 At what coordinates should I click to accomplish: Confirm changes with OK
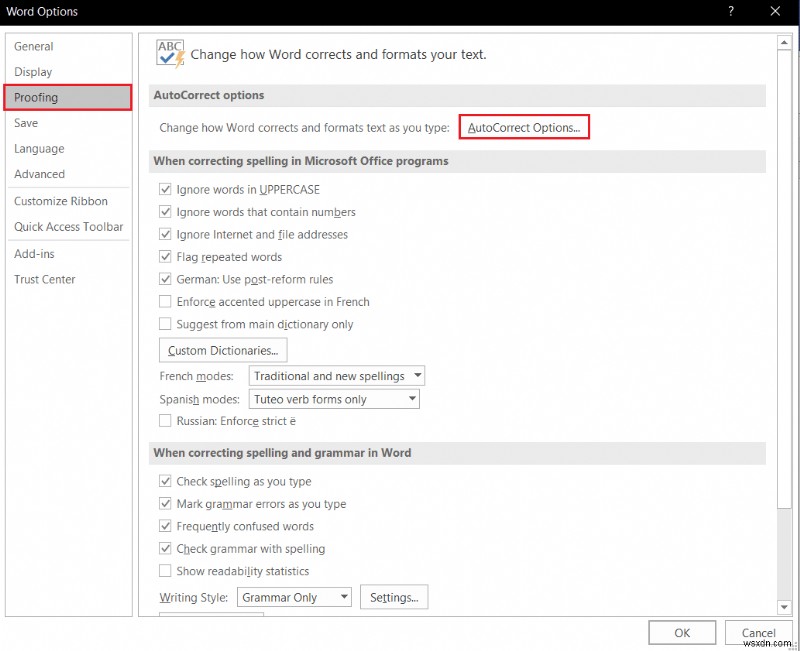click(681, 632)
